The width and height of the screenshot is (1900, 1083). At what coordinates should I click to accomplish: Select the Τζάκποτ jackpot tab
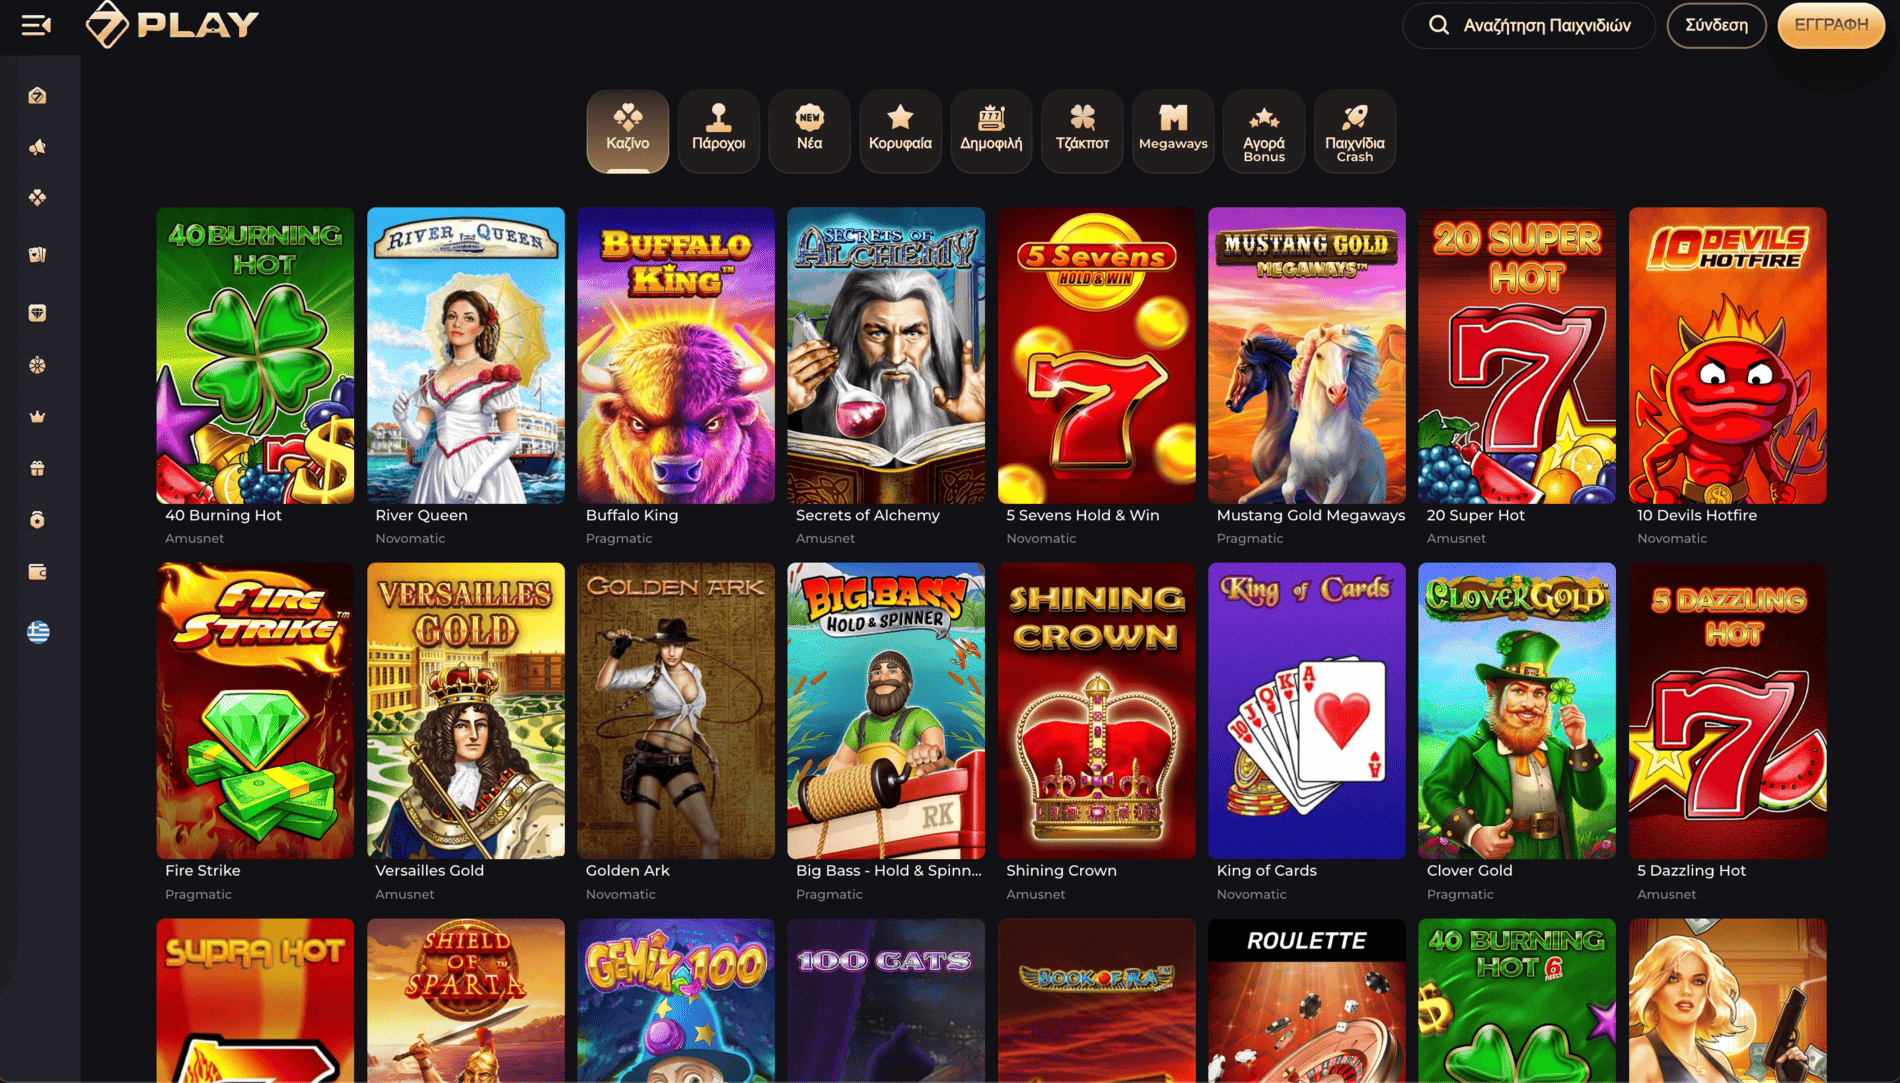[1082, 131]
